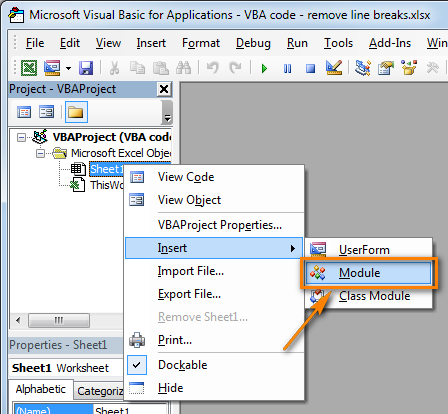Choose Print... from context menu

point(214,340)
